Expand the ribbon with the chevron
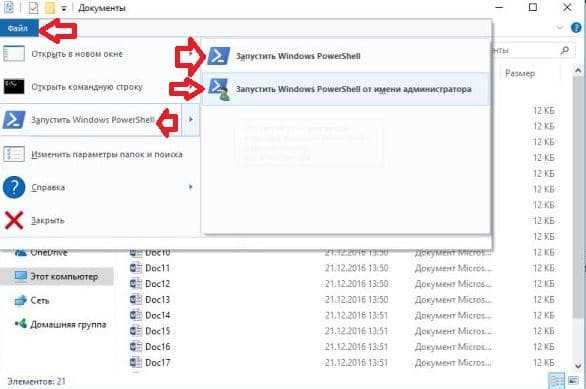Viewport: 586px width, 389px height. coord(559,28)
